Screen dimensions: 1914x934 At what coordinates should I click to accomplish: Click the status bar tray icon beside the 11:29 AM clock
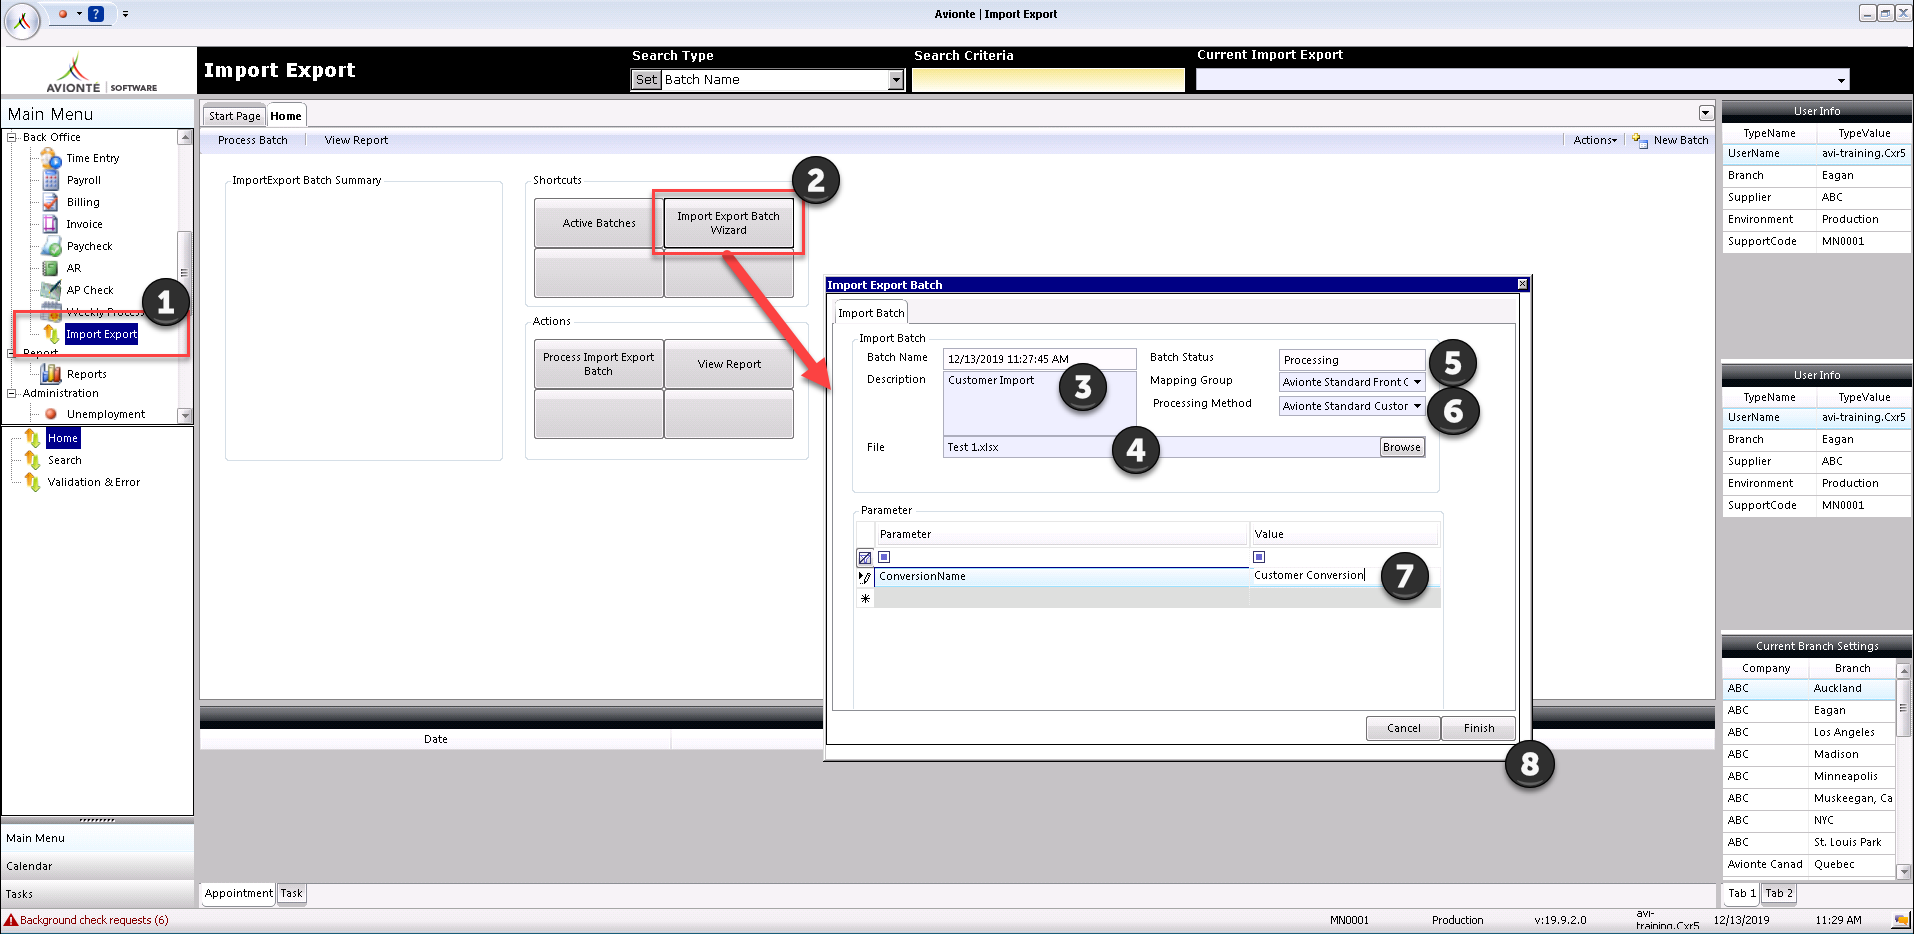[1900, 920]
